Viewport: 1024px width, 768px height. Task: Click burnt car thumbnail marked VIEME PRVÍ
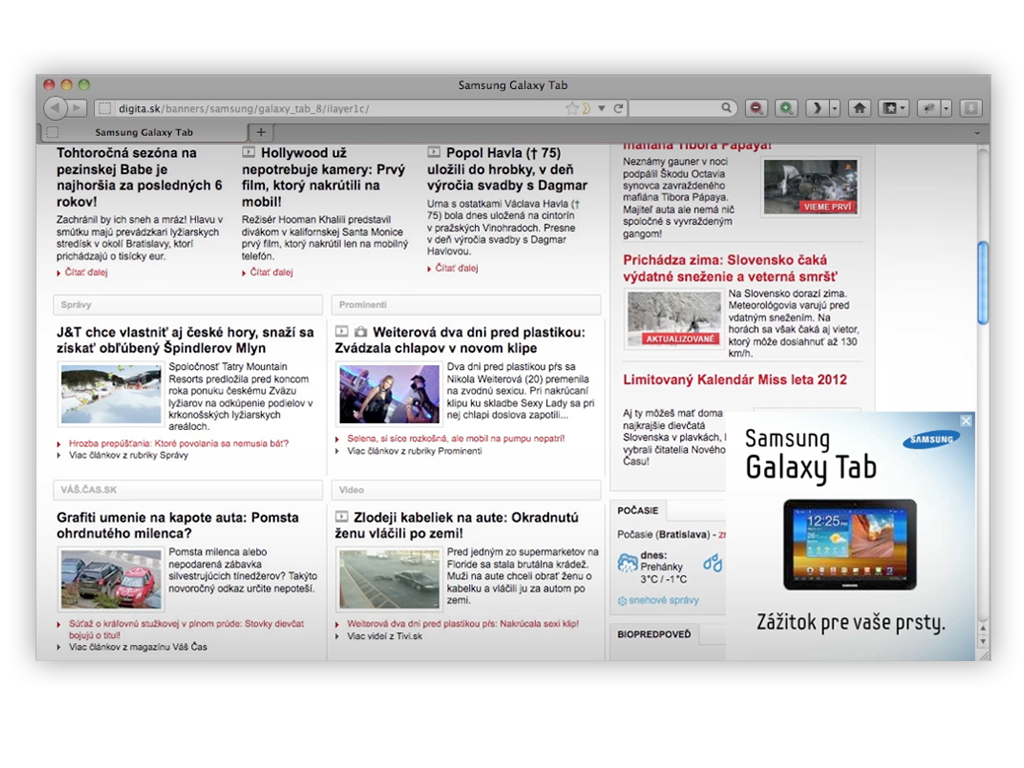[x=810, y=187]
